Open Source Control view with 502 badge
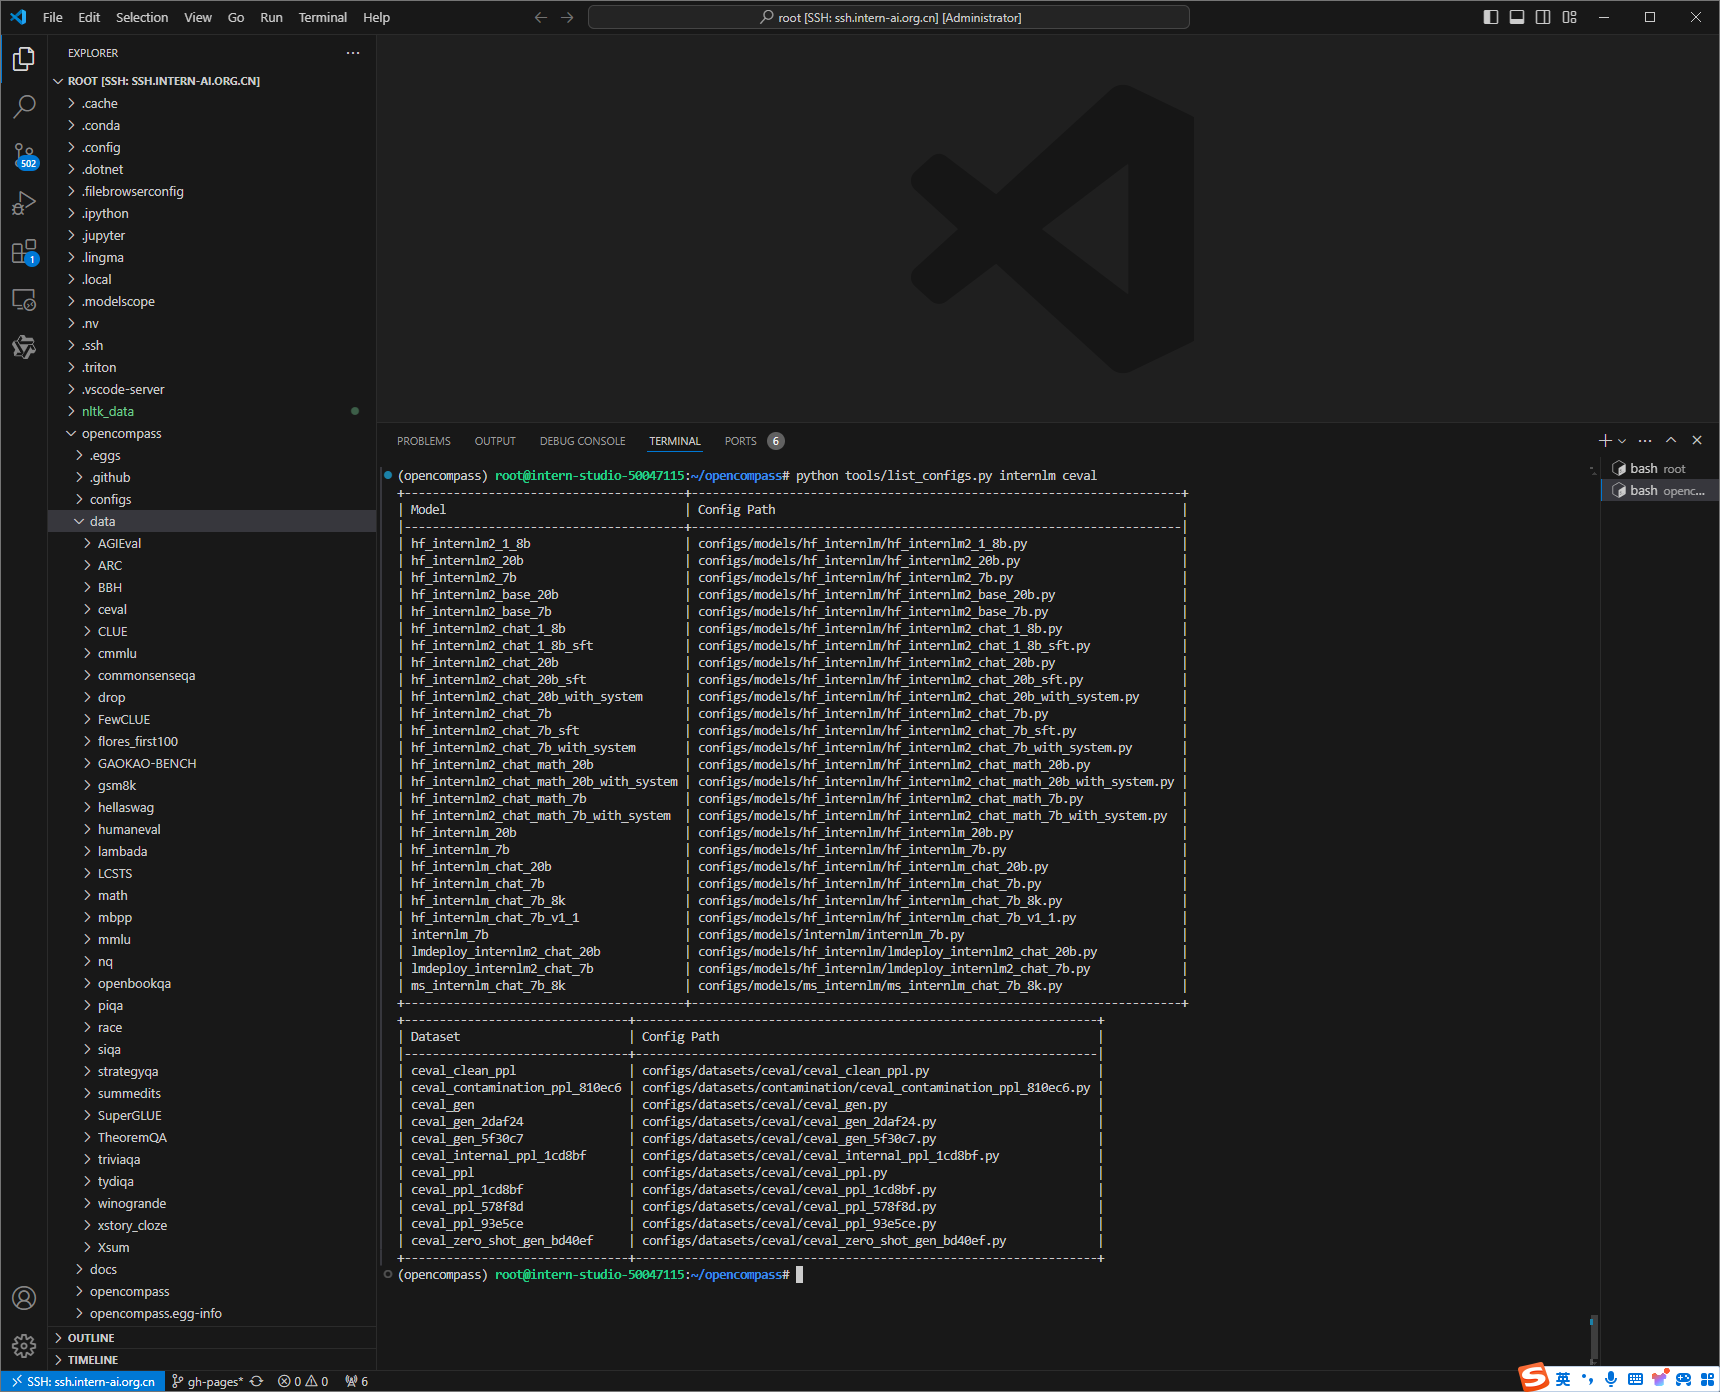Image resolution: width=1720 pixels, height=1392 pixels. coord(24,155)
